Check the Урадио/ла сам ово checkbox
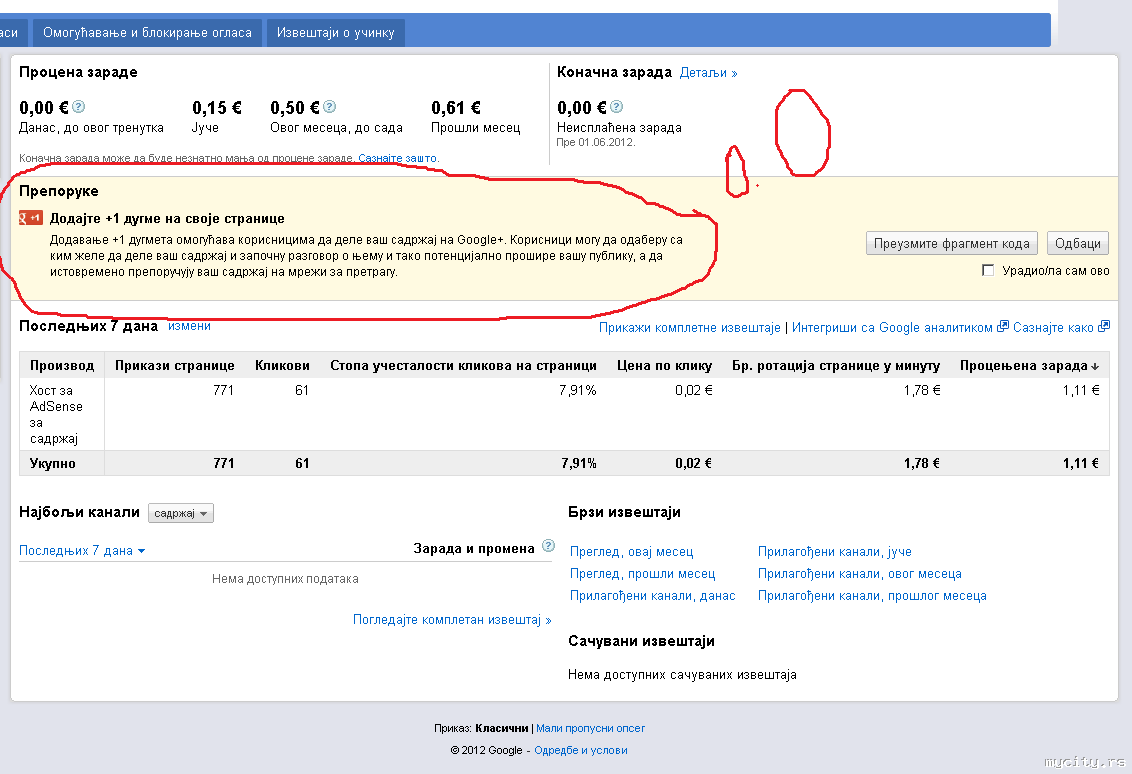 [988, 270]
